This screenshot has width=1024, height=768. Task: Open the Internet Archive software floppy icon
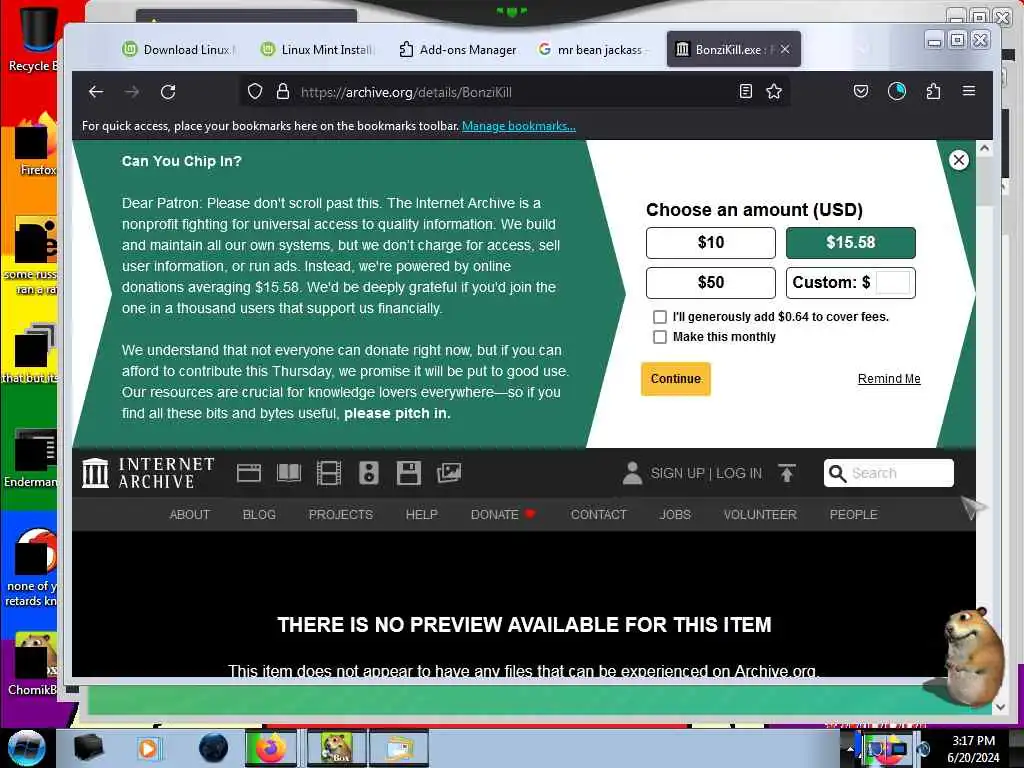pos(408,473)
